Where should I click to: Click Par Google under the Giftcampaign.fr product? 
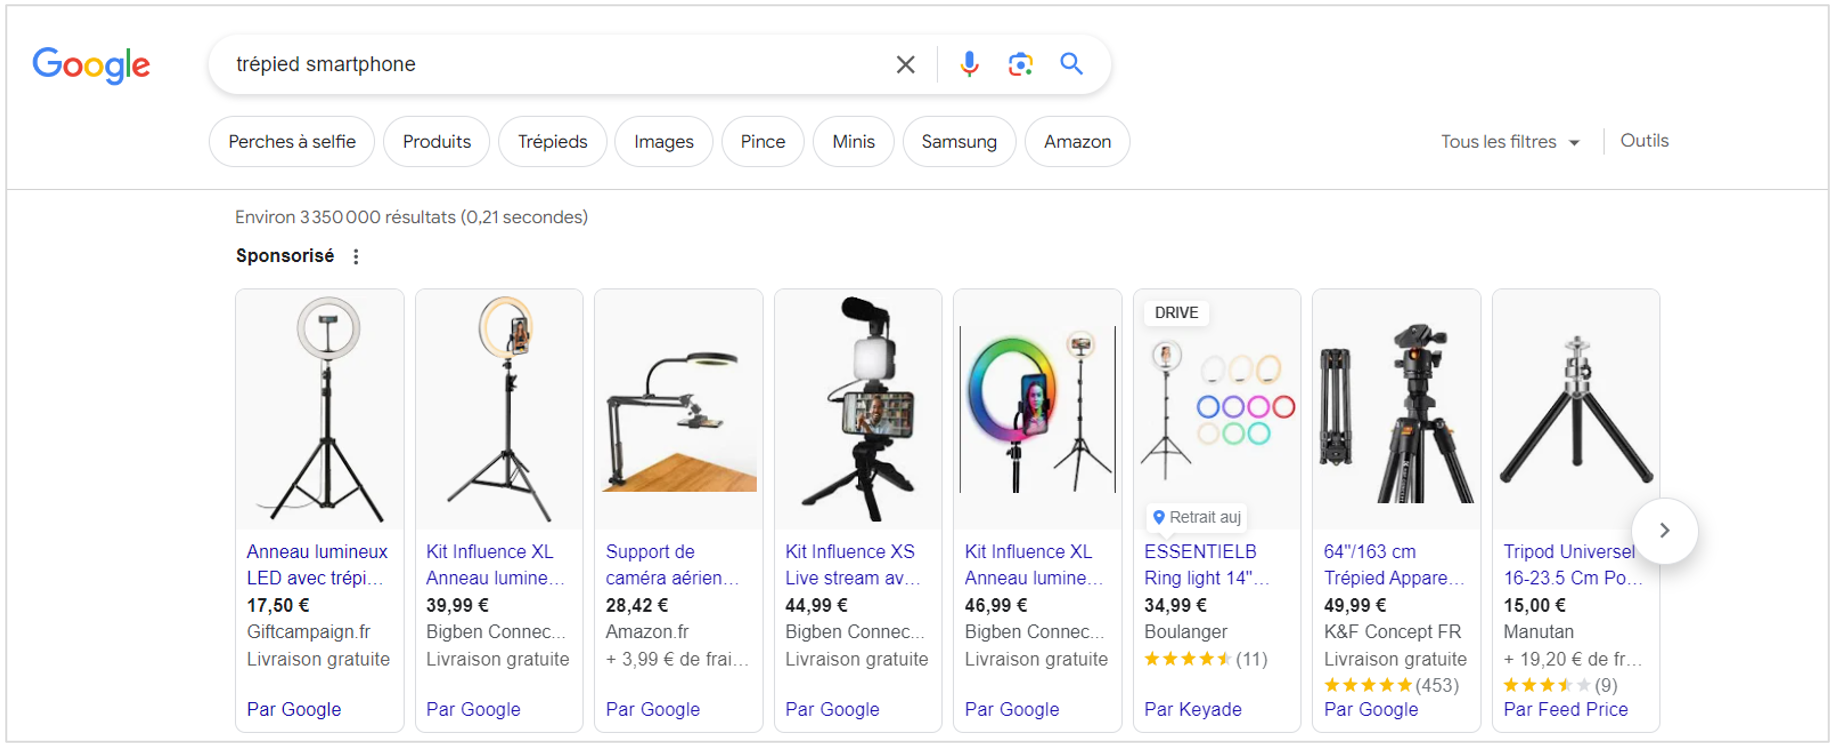(294, 709)
